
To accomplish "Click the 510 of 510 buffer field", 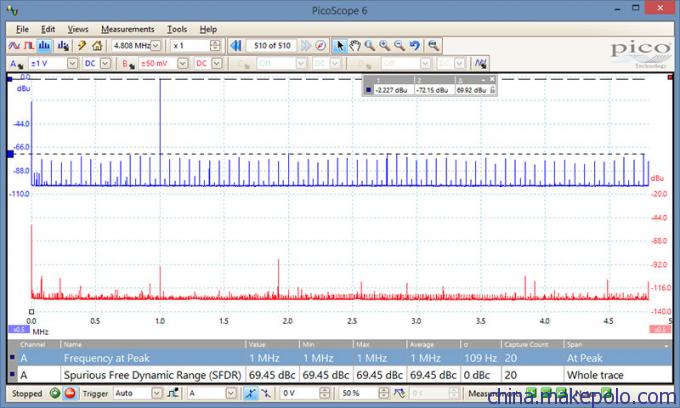I will (x=272, y=46).
